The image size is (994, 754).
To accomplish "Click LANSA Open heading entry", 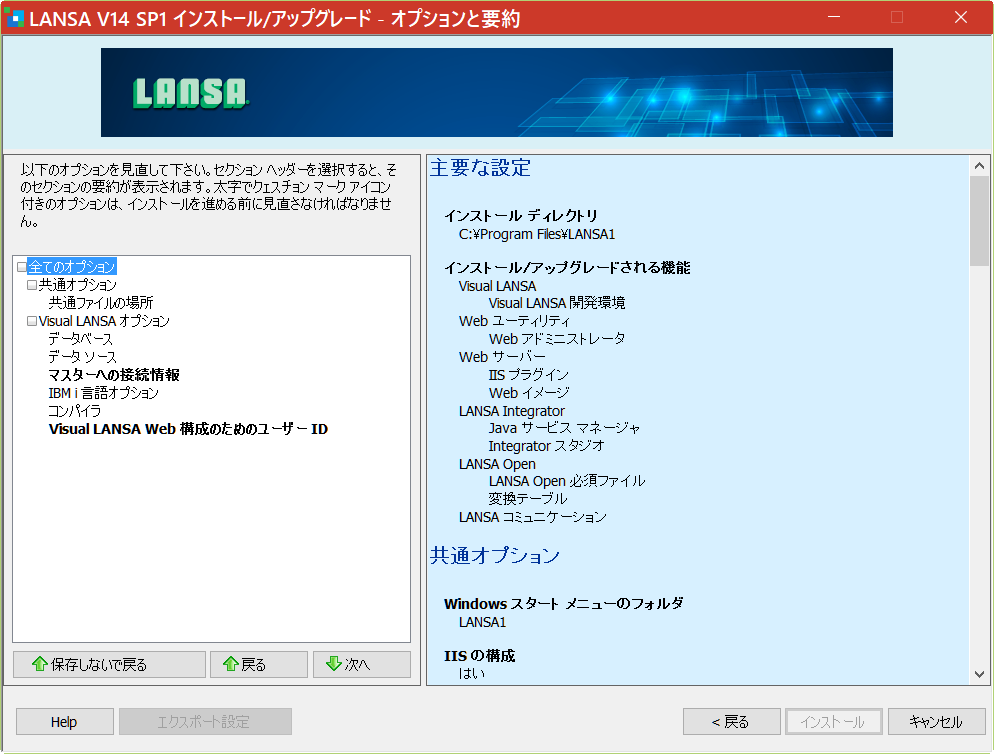I will [497, 464].
